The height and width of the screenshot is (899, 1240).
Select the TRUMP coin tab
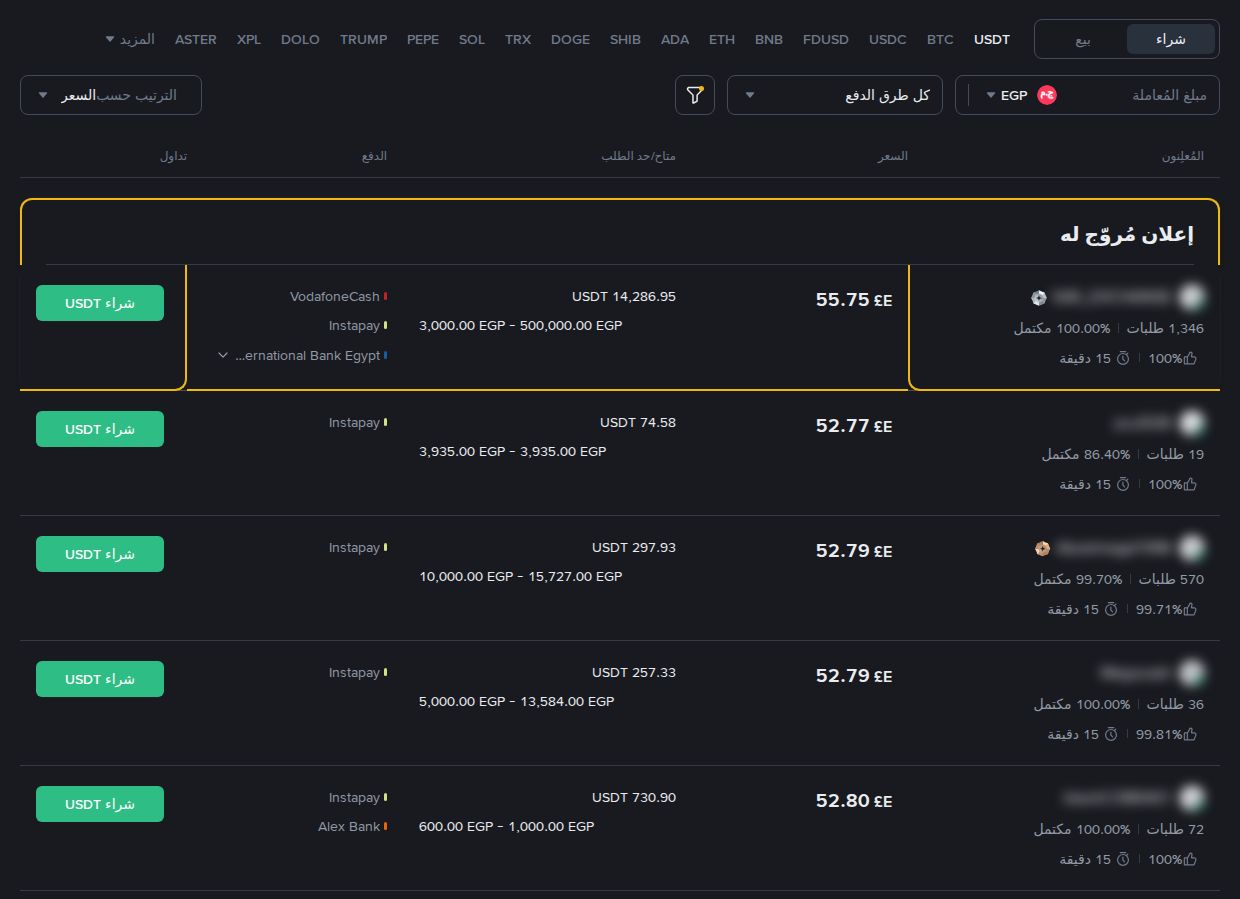[364, 40]
